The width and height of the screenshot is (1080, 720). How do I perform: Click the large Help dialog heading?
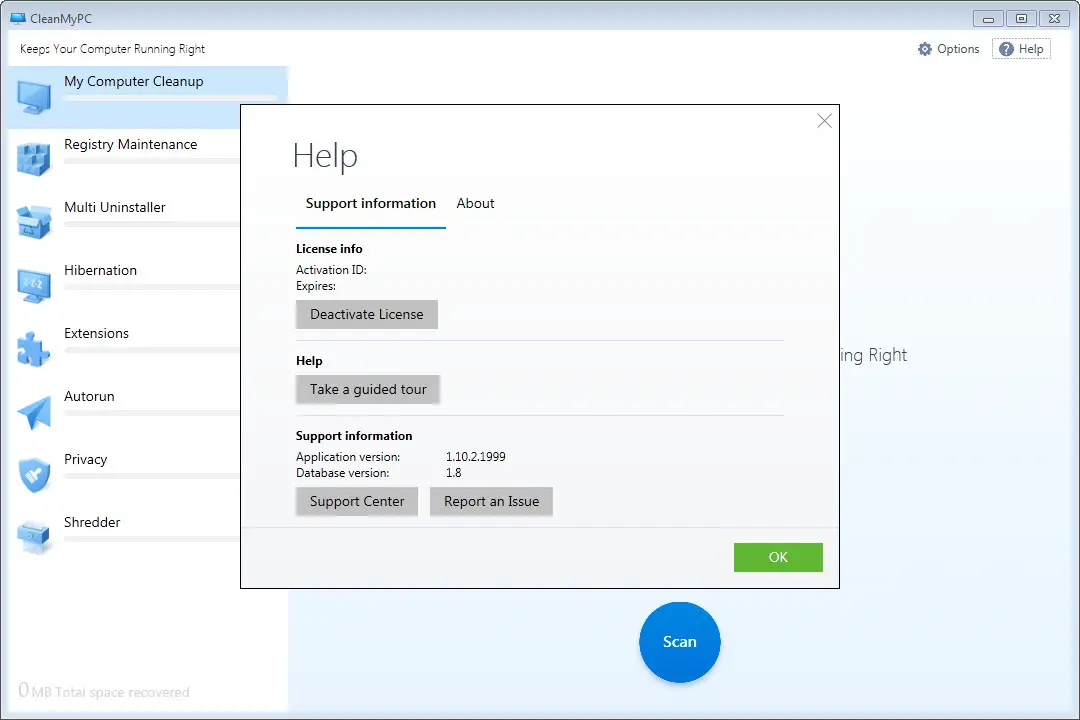325,156
